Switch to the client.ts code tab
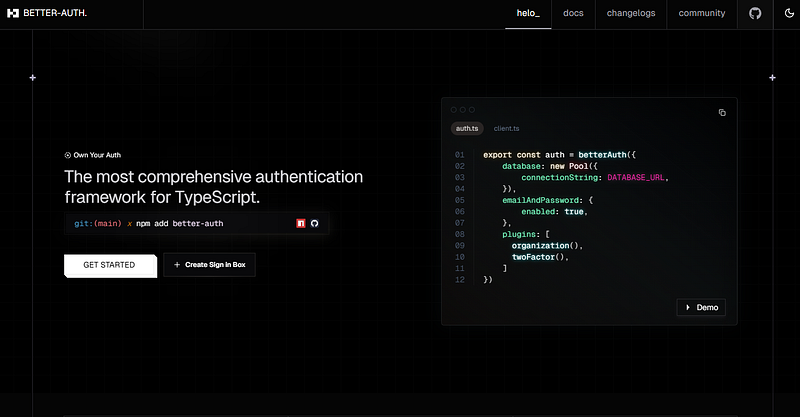This screenshot has height=417, width=800. click(506, 129)
